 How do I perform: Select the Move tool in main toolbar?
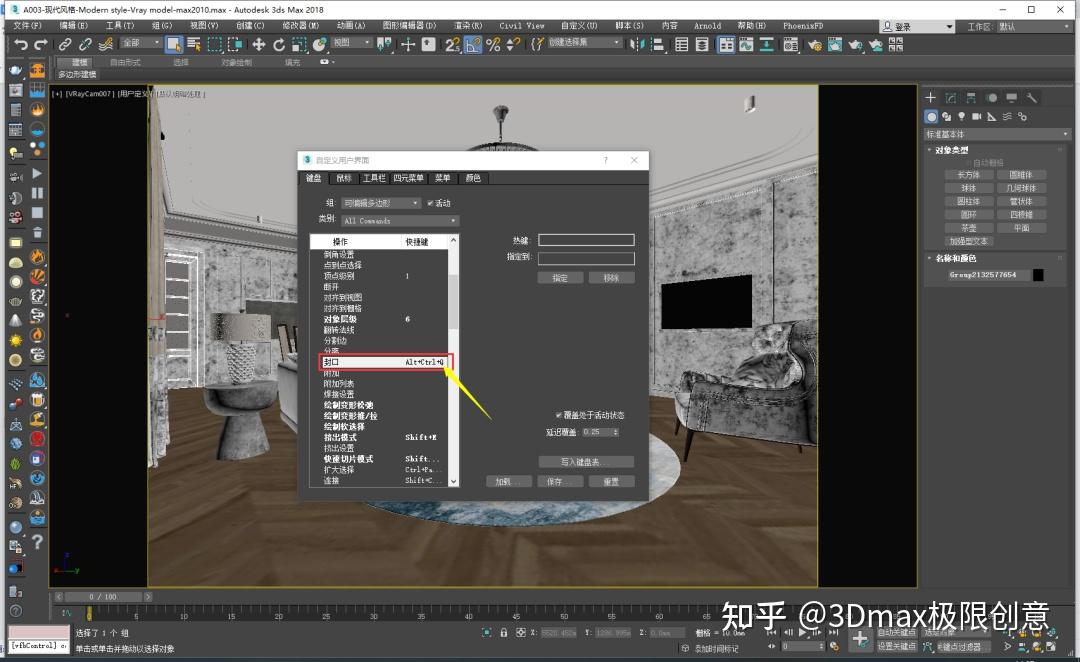[x=260, y=44]
